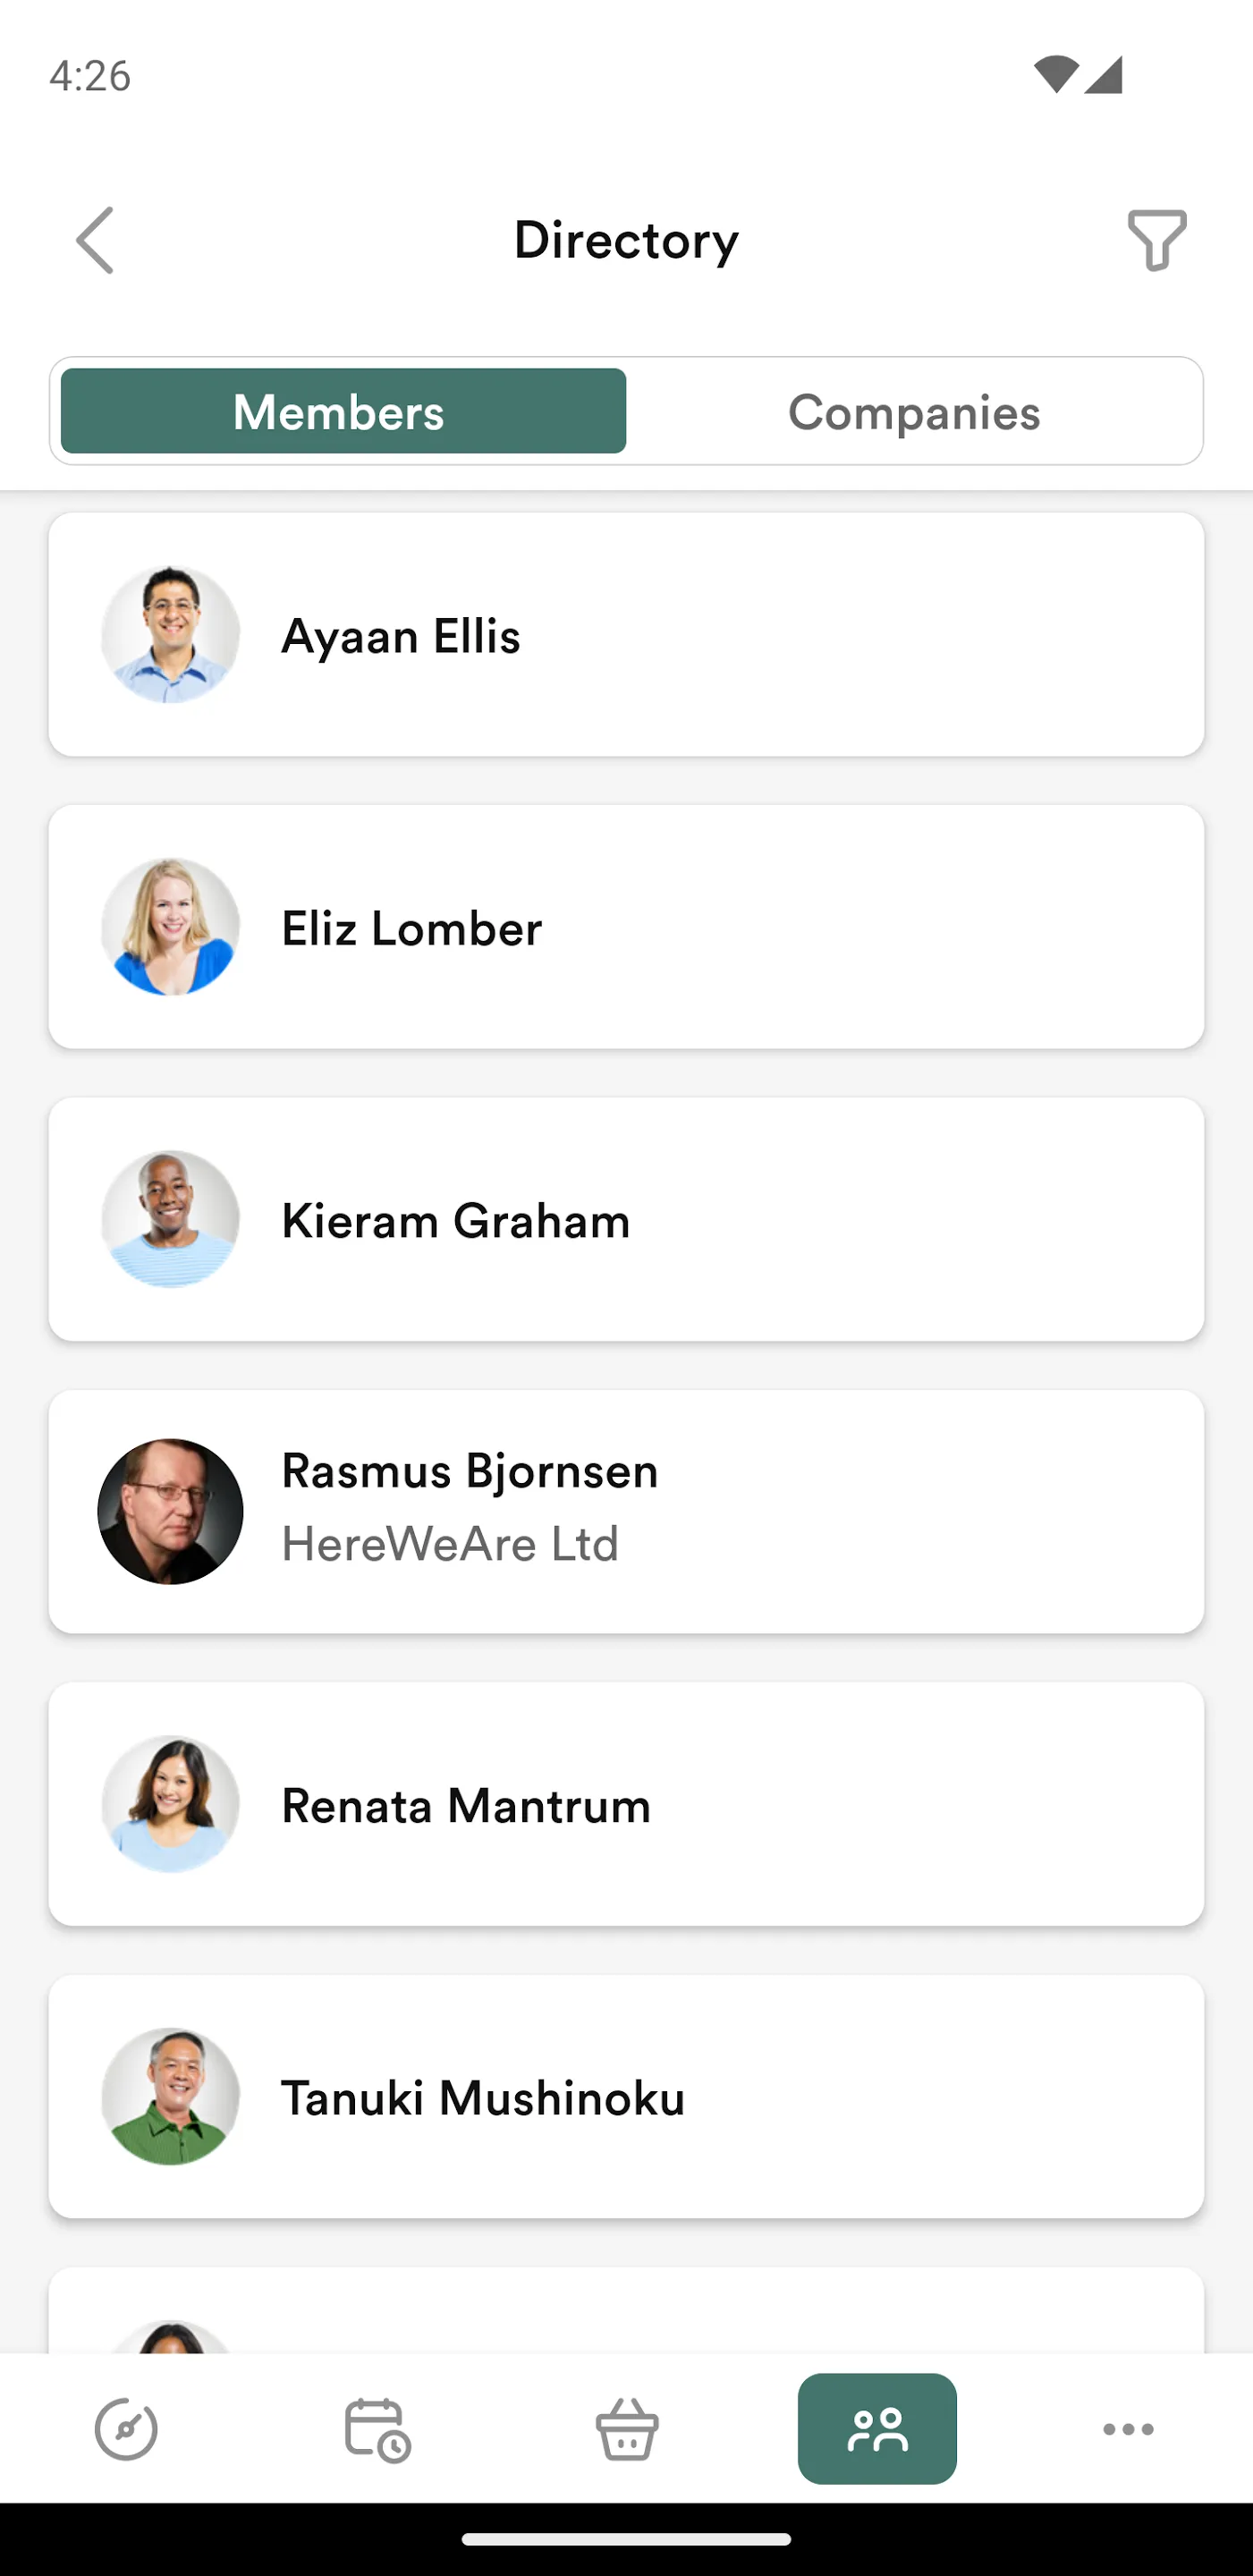This screenshot has width=1253, height=2576.
Task: Tap Rasmus Bjornsen's avatar photo
Action: pos(171,1511)
